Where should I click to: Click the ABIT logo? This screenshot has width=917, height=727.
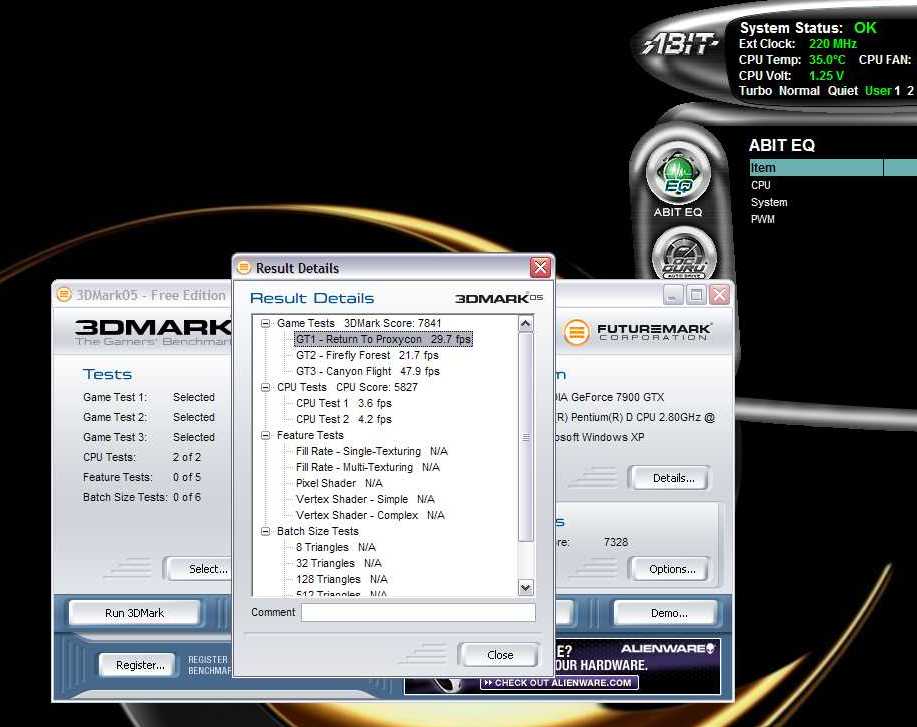pos(680,44)
